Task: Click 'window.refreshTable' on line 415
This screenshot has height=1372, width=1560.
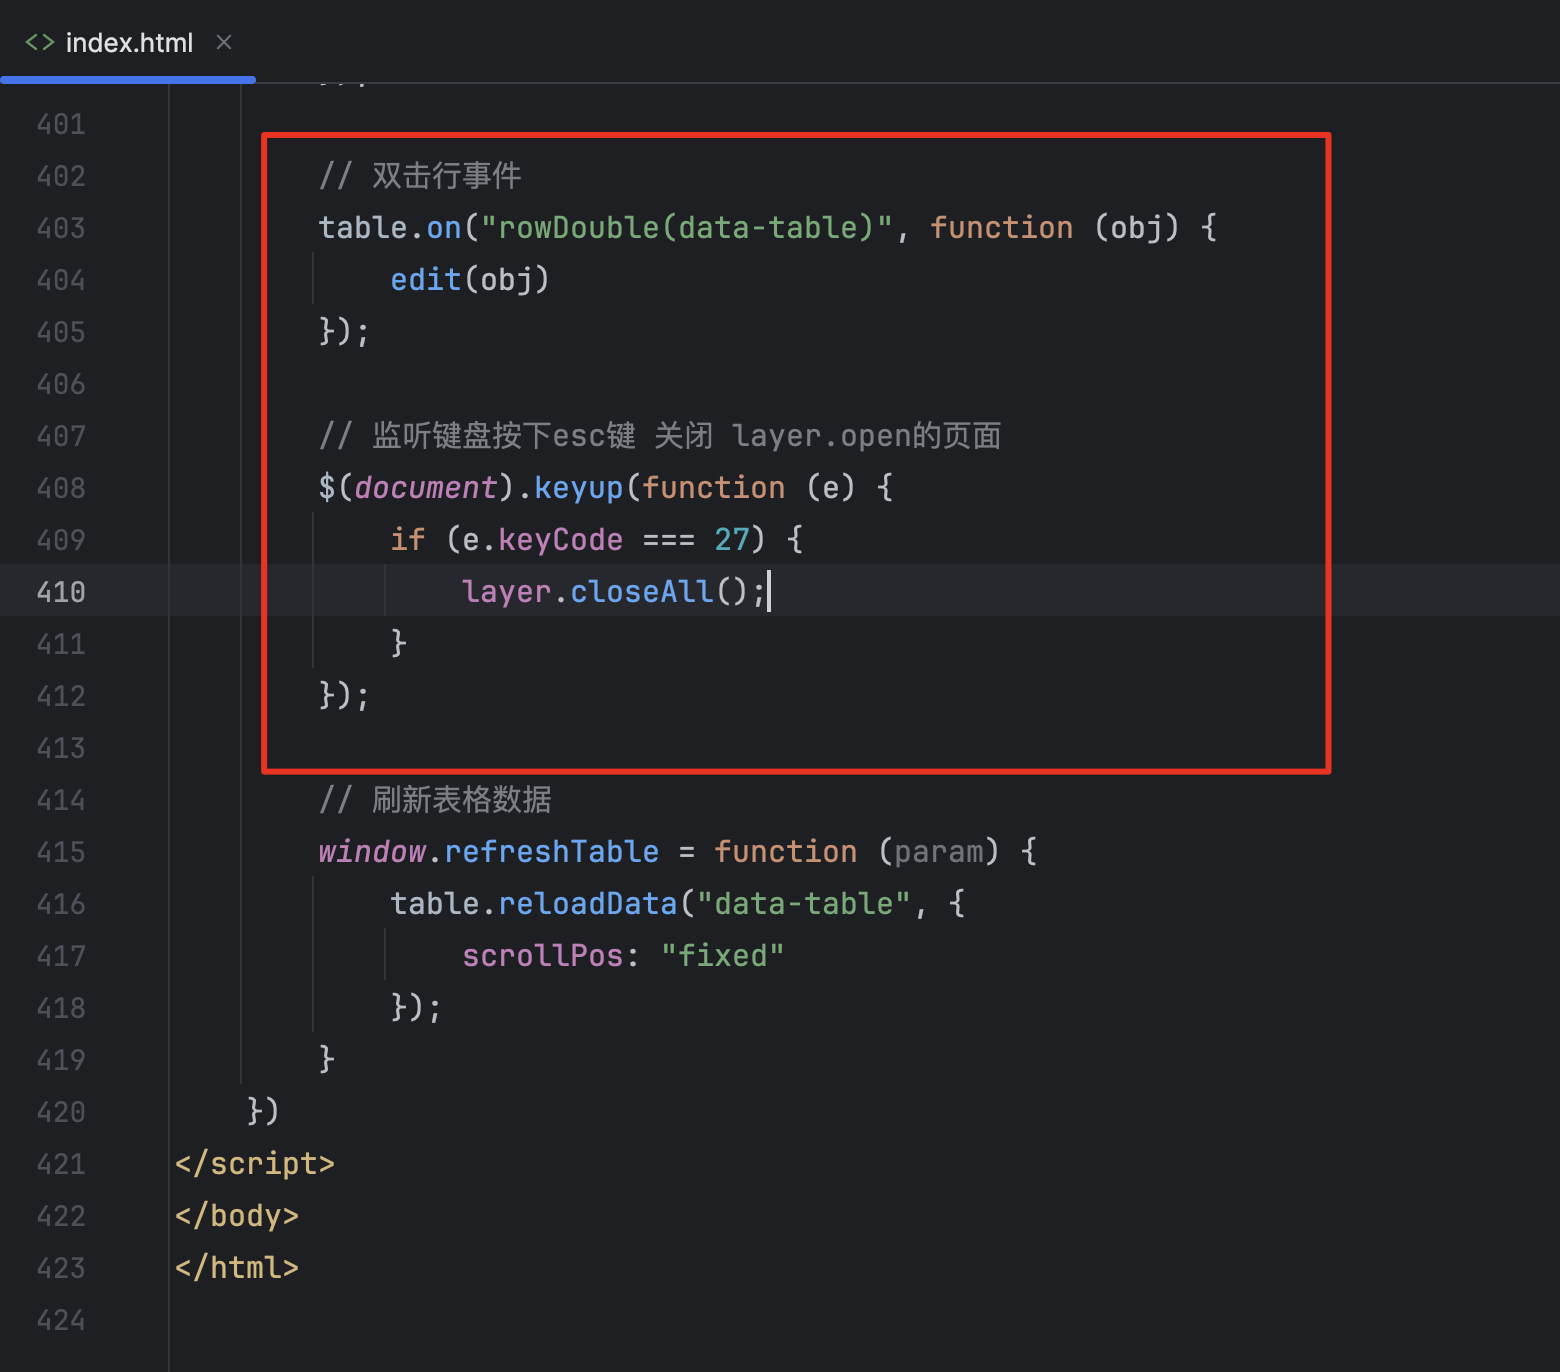Action: coord(489,852)
